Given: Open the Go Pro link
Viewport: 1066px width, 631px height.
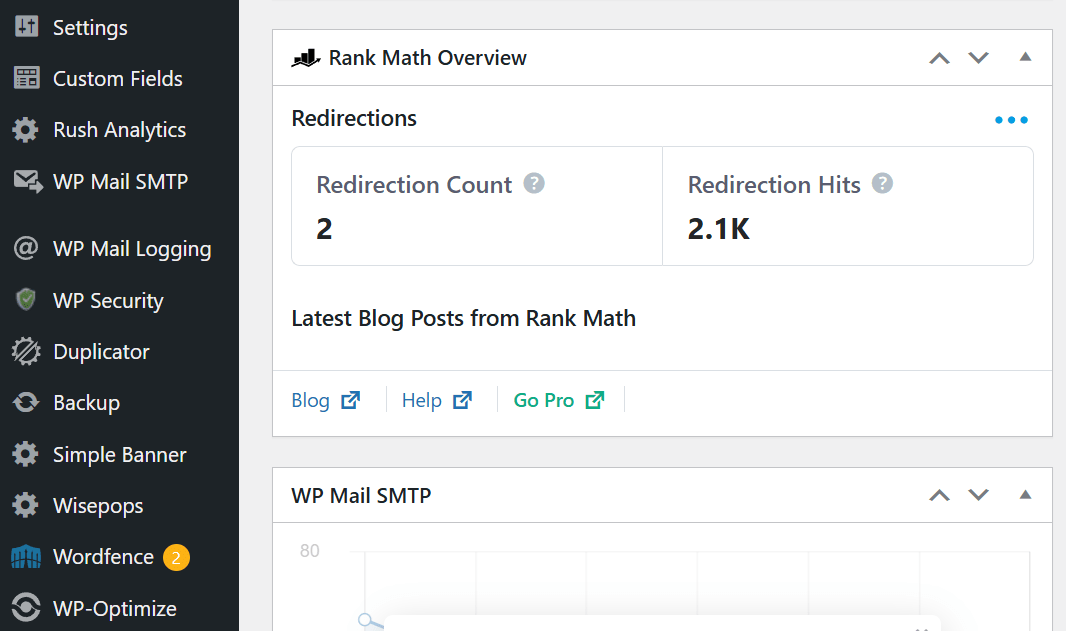Looking at the screenshot, I should coord(544,400).
